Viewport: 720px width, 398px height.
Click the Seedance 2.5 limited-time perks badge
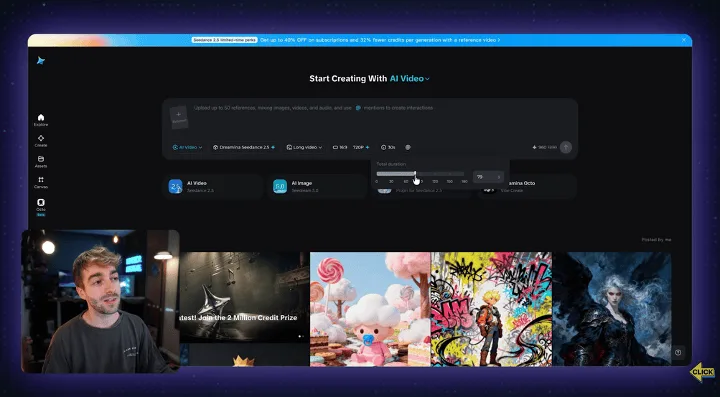coord(225,40)
